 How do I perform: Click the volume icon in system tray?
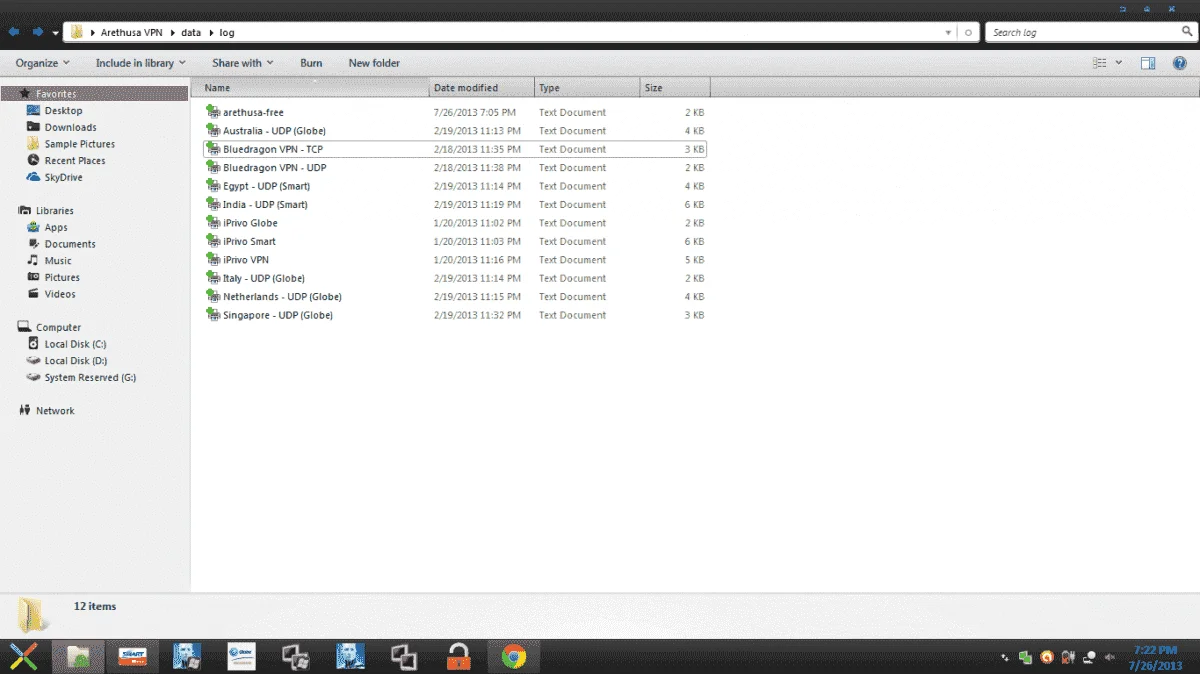(x=1108, y=657)
